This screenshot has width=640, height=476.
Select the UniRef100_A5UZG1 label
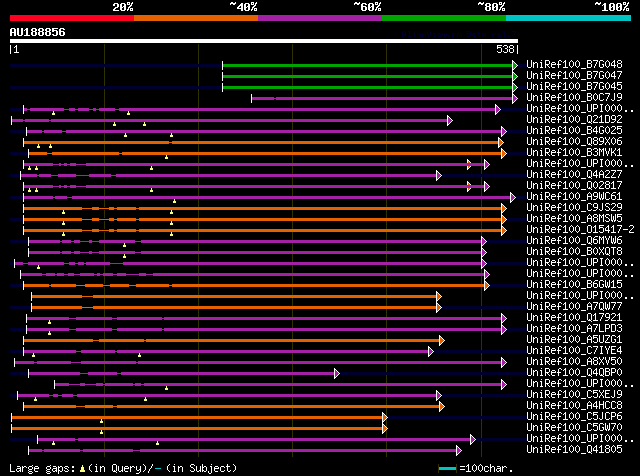[574, 340]
